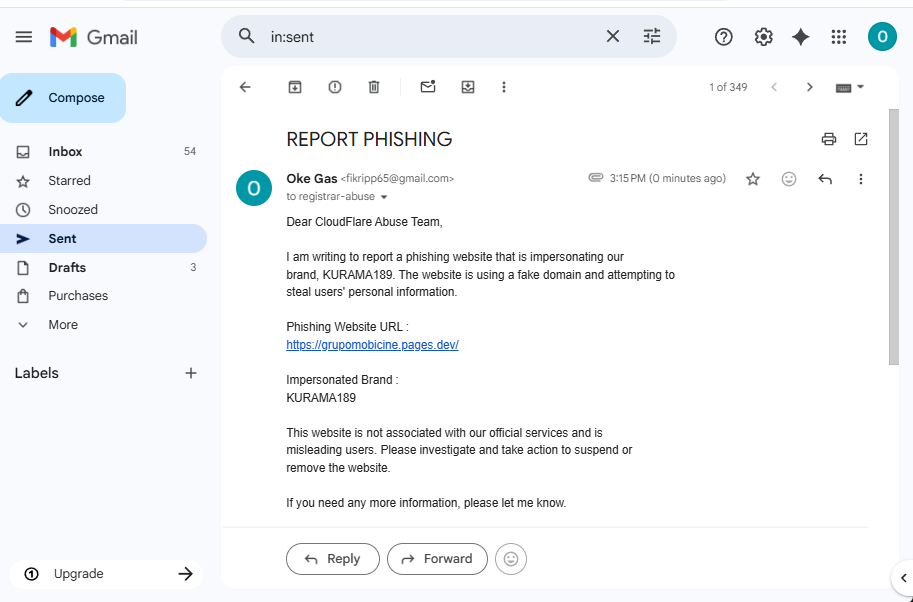Open the input tools dropdown arrow

pyautogui.click(x=860, y=87)
